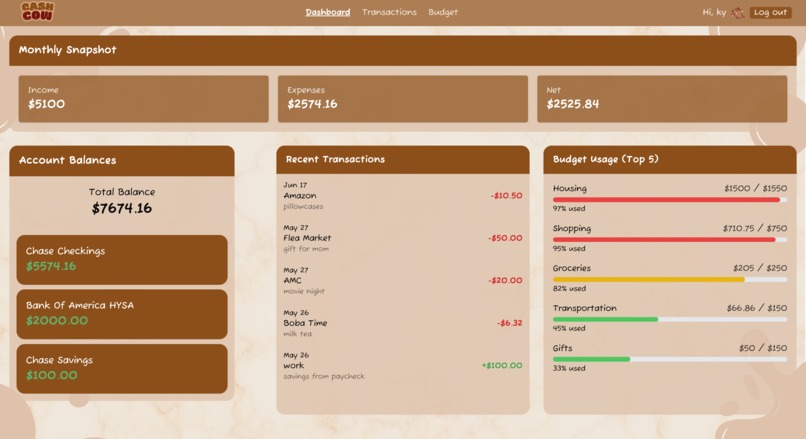The image size is (806, 439).
Task: Click the Groceries budget progress bar
Action: click(670, 280)
